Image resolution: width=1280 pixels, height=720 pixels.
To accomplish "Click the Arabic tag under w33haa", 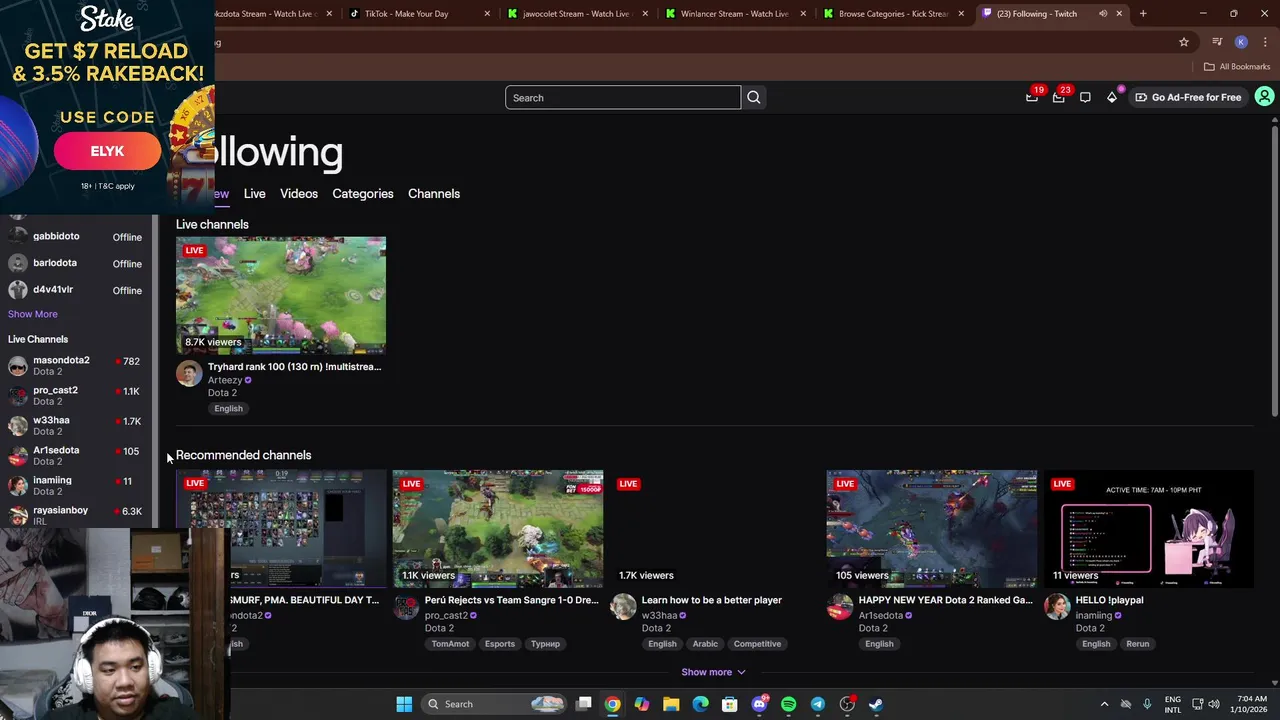I will [705, 644].
